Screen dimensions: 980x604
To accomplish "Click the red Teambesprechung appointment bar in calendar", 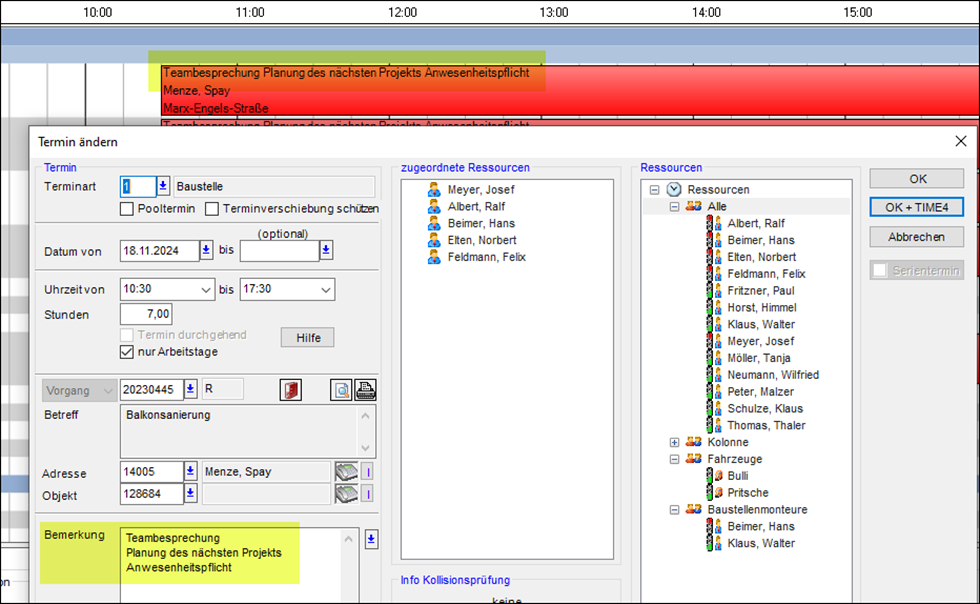I will 700,90.
